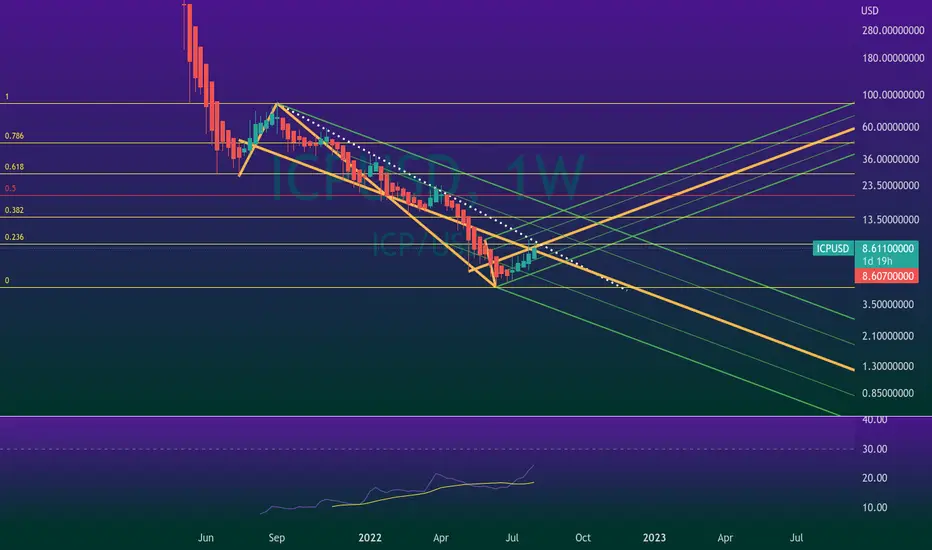Click the Jul label following 2023
This screenshot has height=550, width=932.
796,538
